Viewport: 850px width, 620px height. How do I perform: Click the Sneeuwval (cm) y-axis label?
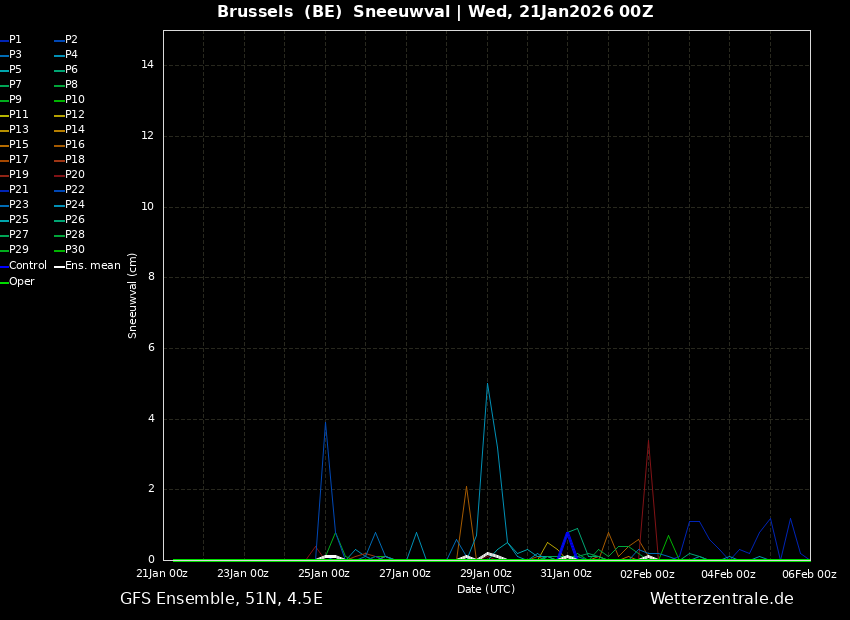133,295
